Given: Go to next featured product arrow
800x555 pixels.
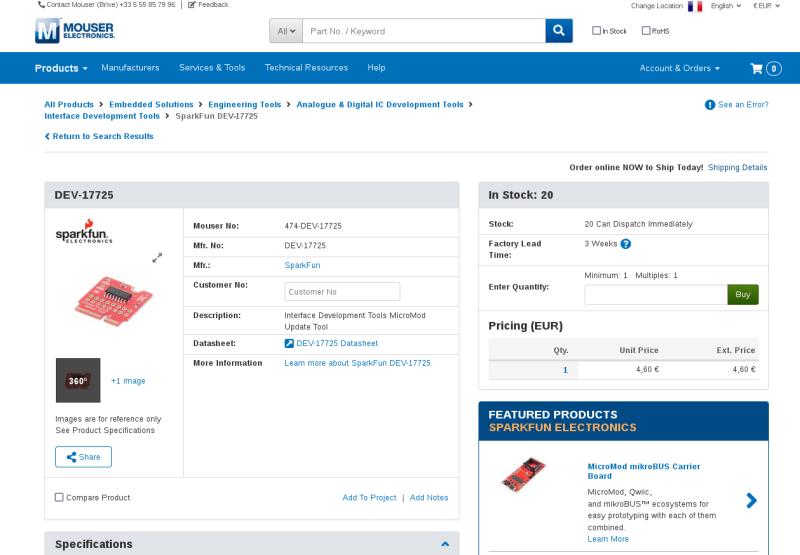Looking at the screenshot, I should tap(751, 500).
